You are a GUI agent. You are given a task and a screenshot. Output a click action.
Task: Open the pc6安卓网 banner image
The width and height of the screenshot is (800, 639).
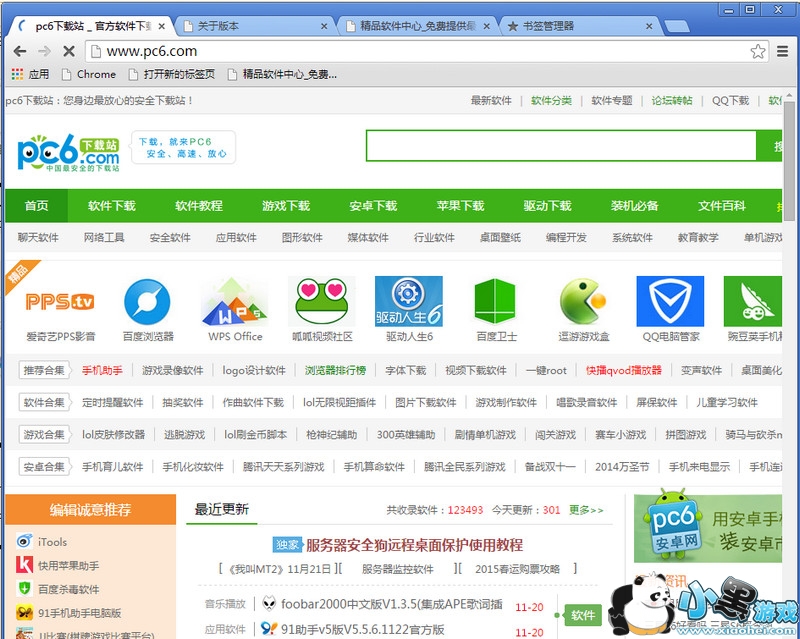pyautogui.click(x=708, y=528)
